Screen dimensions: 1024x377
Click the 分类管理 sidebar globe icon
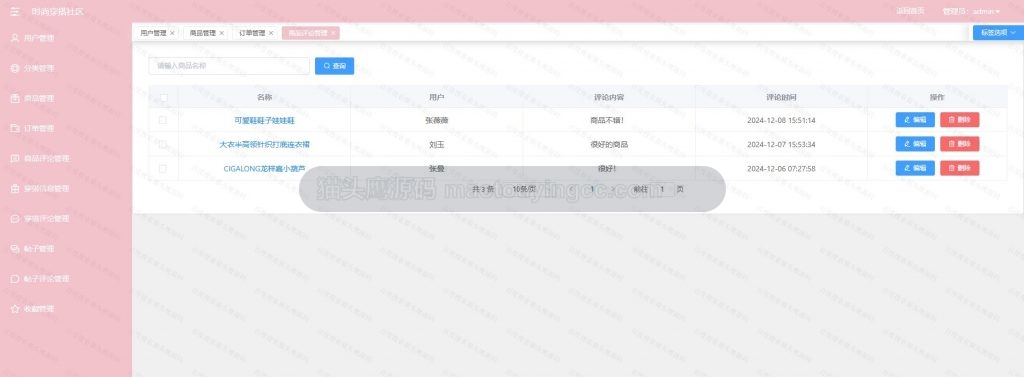pyautogui.click(x=15, y=68)
